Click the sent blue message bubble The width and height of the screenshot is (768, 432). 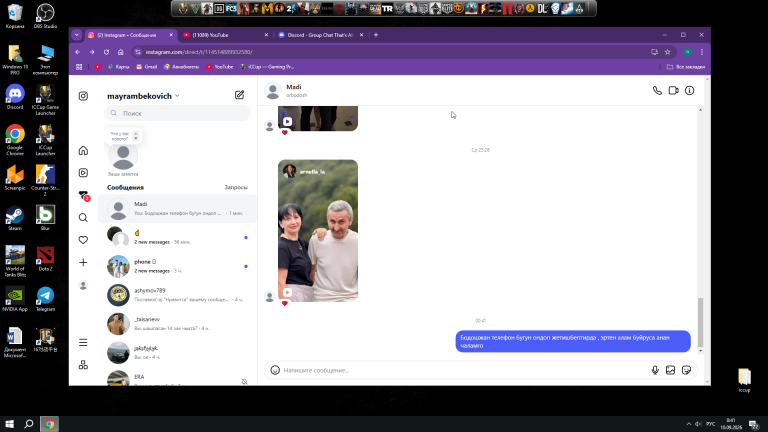pyautogui.click(x=573, y=341)
